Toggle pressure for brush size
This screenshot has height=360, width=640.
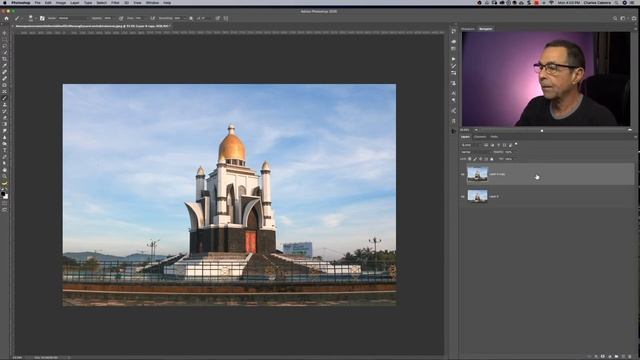point(218,18)
